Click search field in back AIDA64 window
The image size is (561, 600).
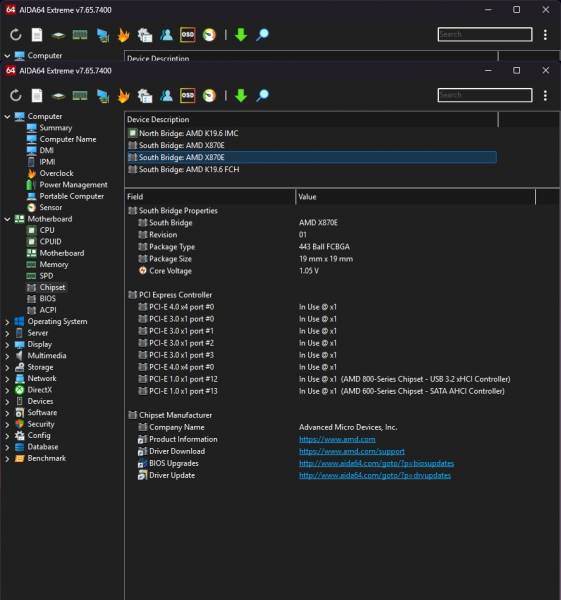point(485,34)
